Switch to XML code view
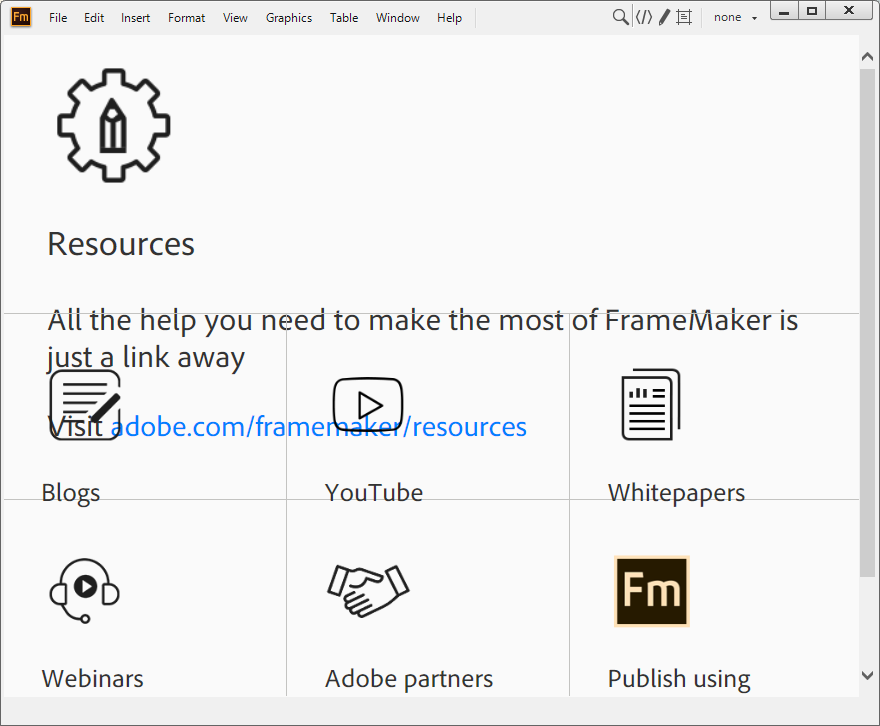 coord(643,17)
